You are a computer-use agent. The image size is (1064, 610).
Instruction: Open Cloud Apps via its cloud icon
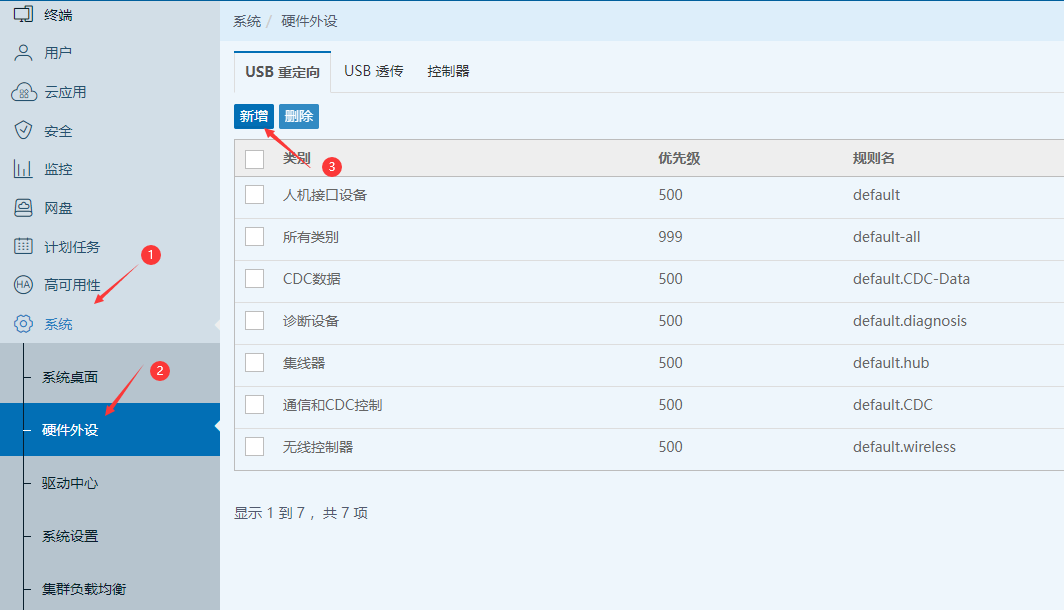pyautogui.click(x=23, y=92)
